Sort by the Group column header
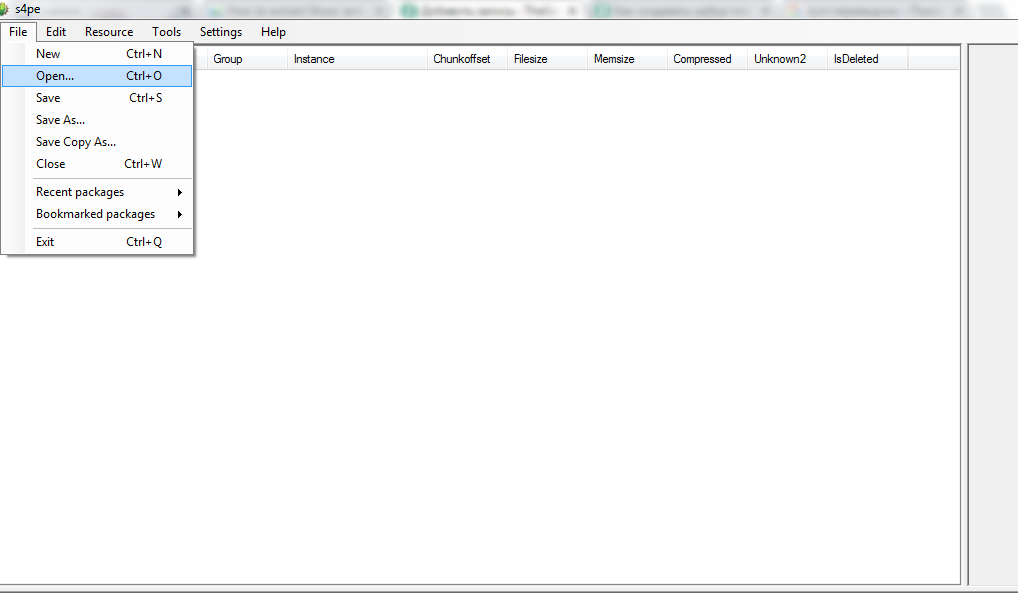 228,59
